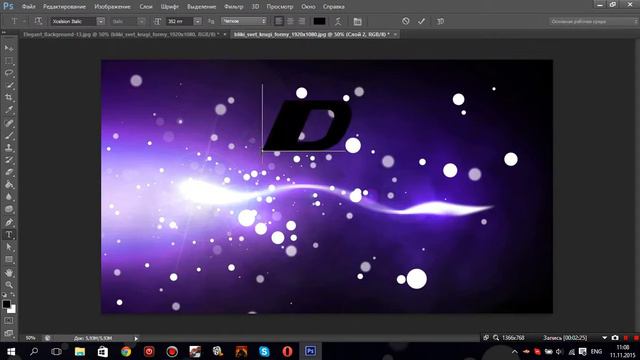This screenshot has width=640, height=360.
Task: Click the letter D on canvas
Action: point(307,125)
